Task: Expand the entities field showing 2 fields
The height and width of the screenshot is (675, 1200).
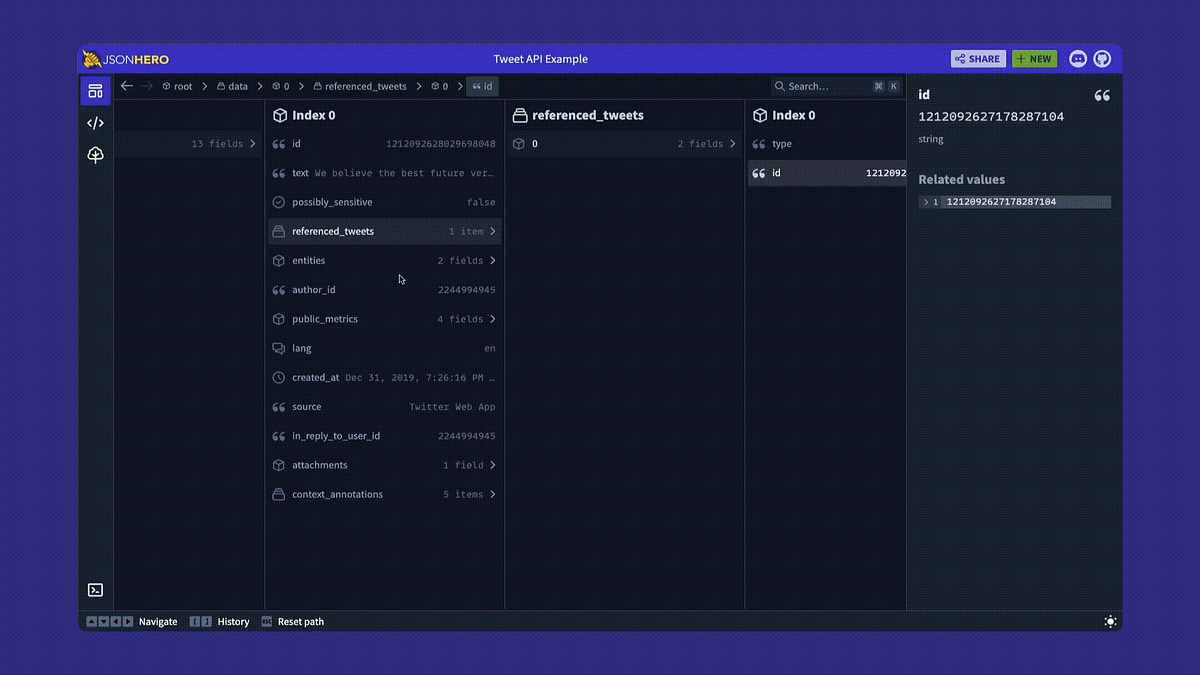Action: pos(384,260)
